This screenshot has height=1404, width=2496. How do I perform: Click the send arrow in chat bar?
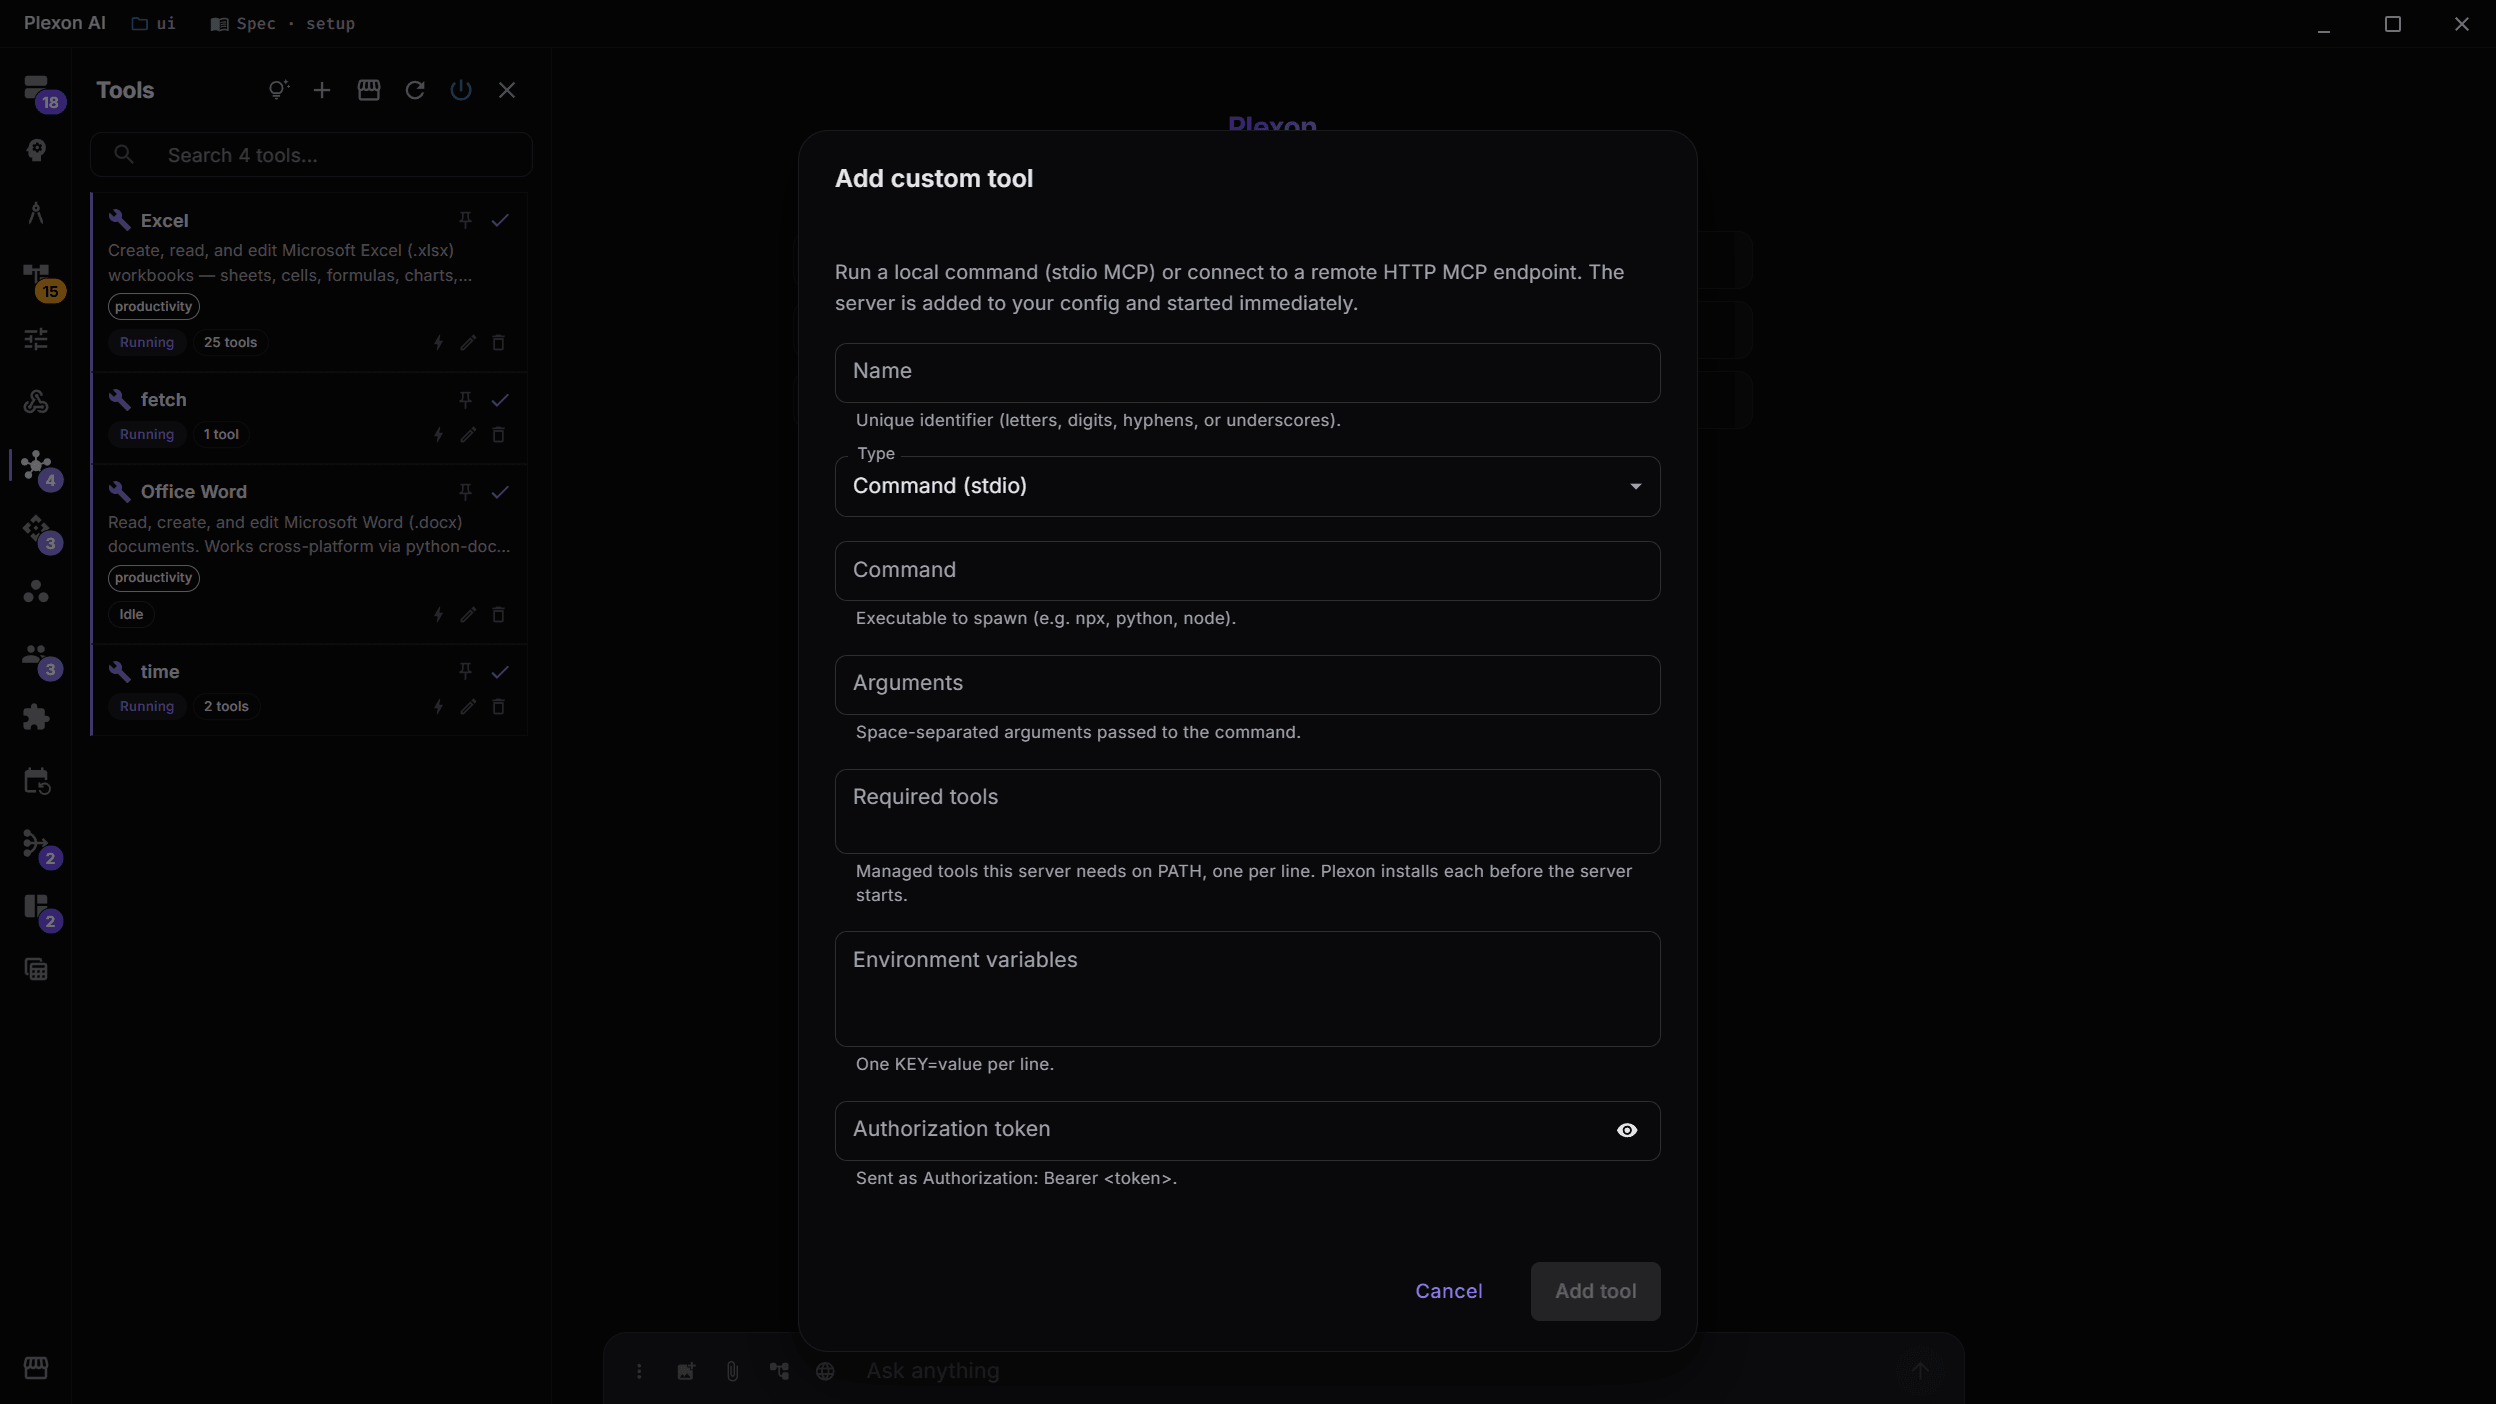coord(1919,1371)
